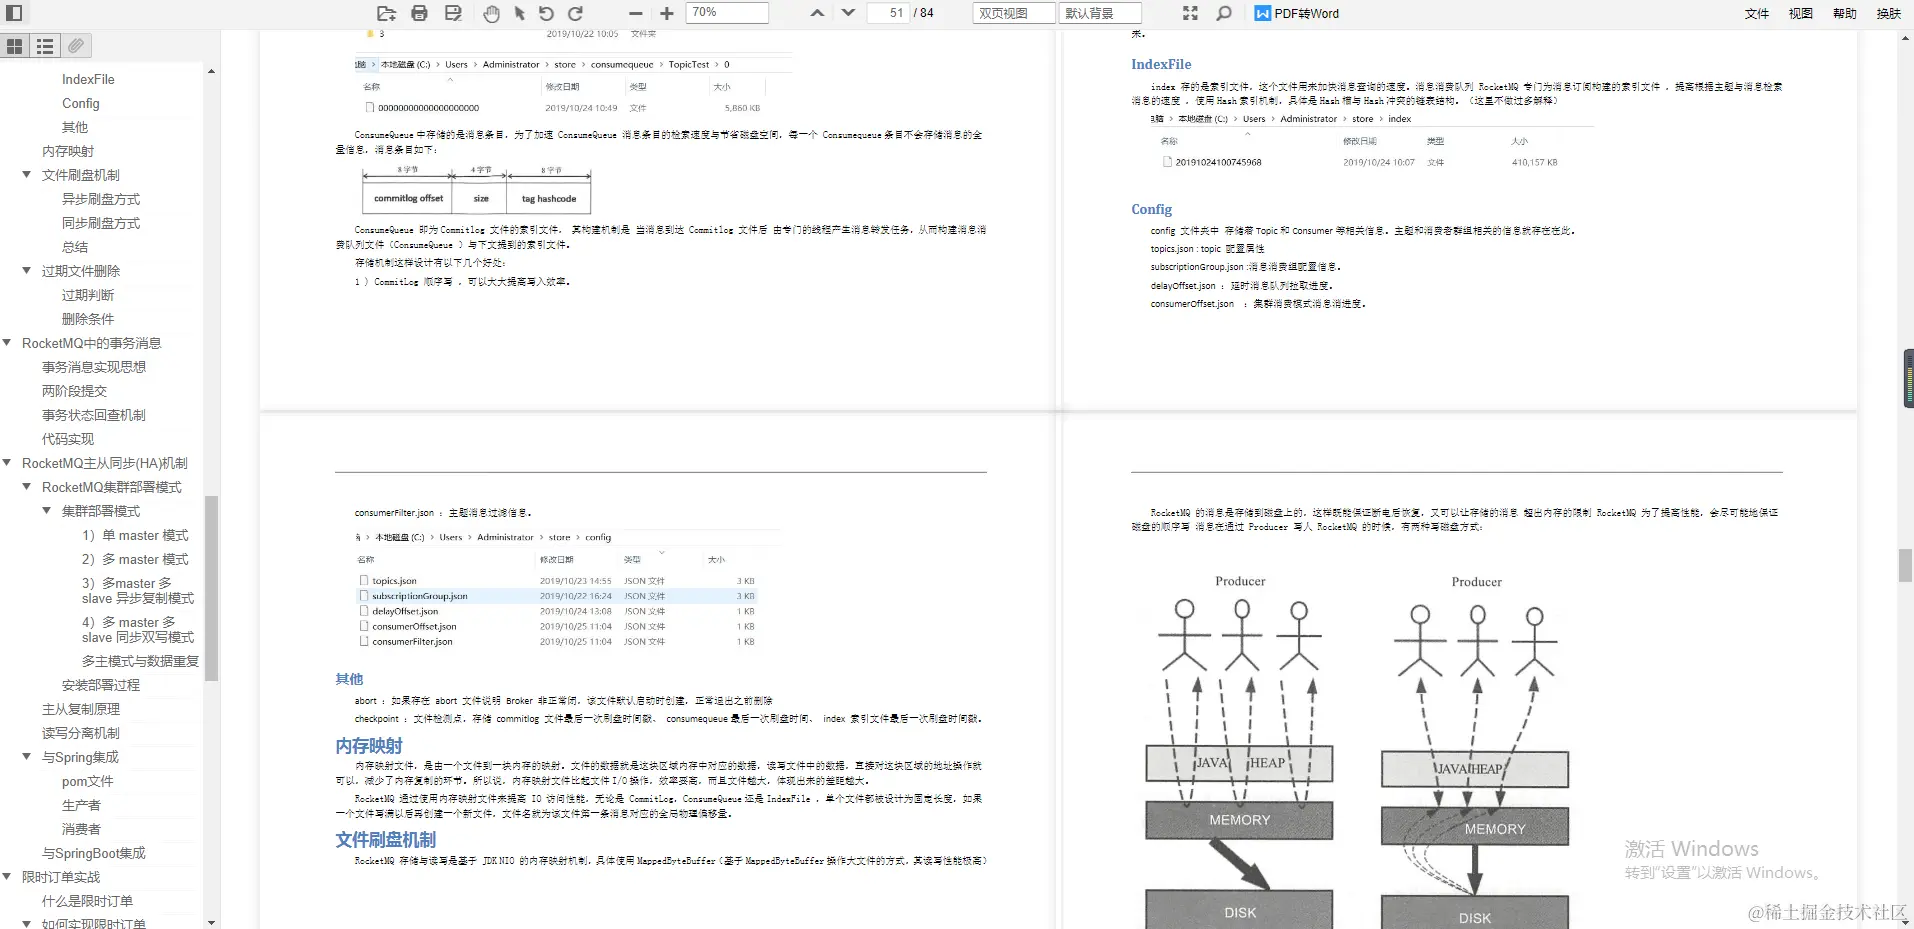Screen dimensions: 1914x929
Task: Click the save-as toolbar icon
Action: pos(453,13)
